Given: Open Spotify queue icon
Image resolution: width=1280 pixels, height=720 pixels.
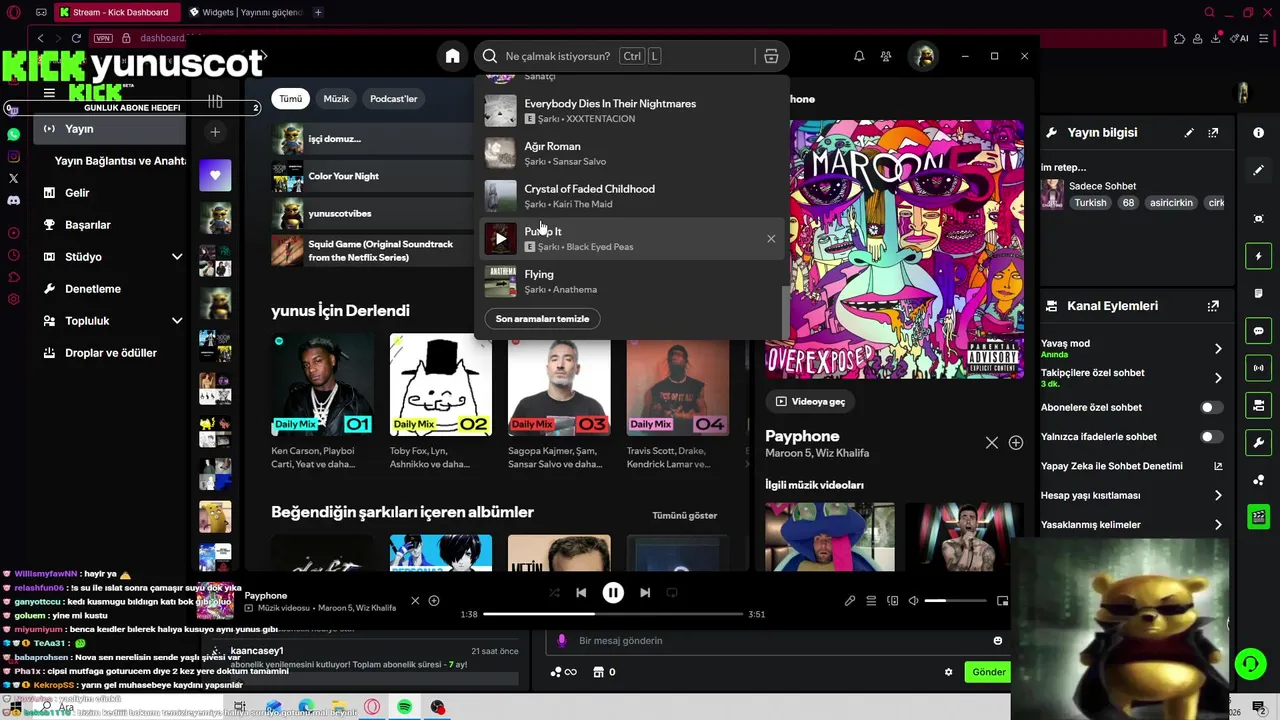Looking at the screenshot, I should tap(871, 601).
